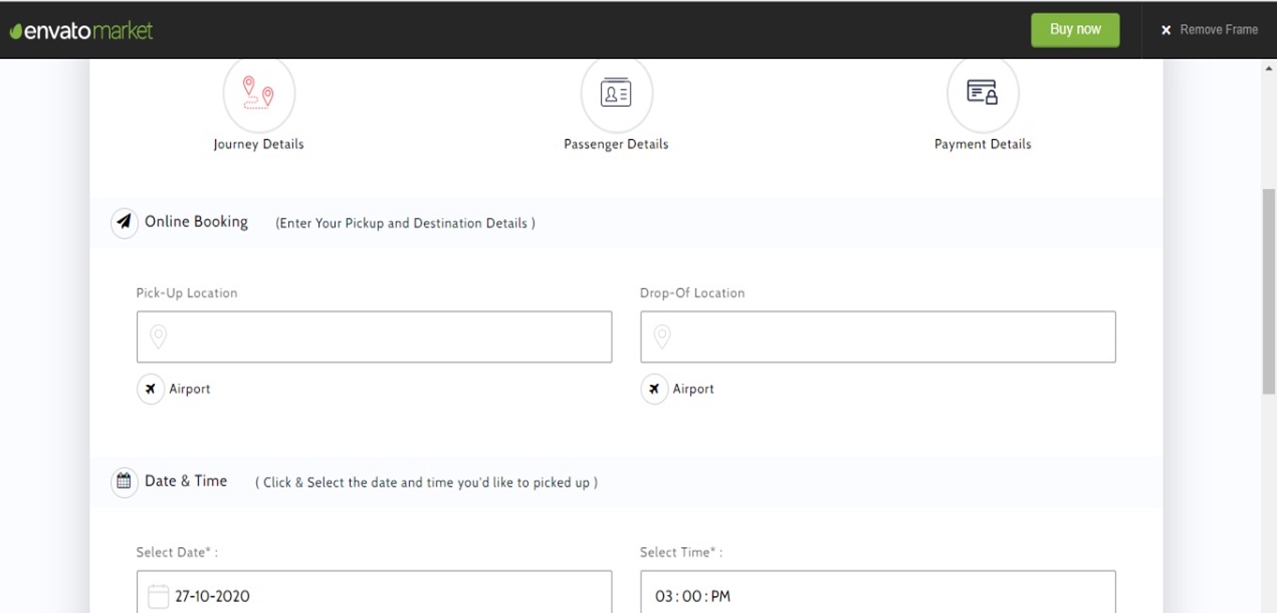1277x613 pixels.
Task: Click the Passenger Details ID card icon
Action: coord(616,93)
